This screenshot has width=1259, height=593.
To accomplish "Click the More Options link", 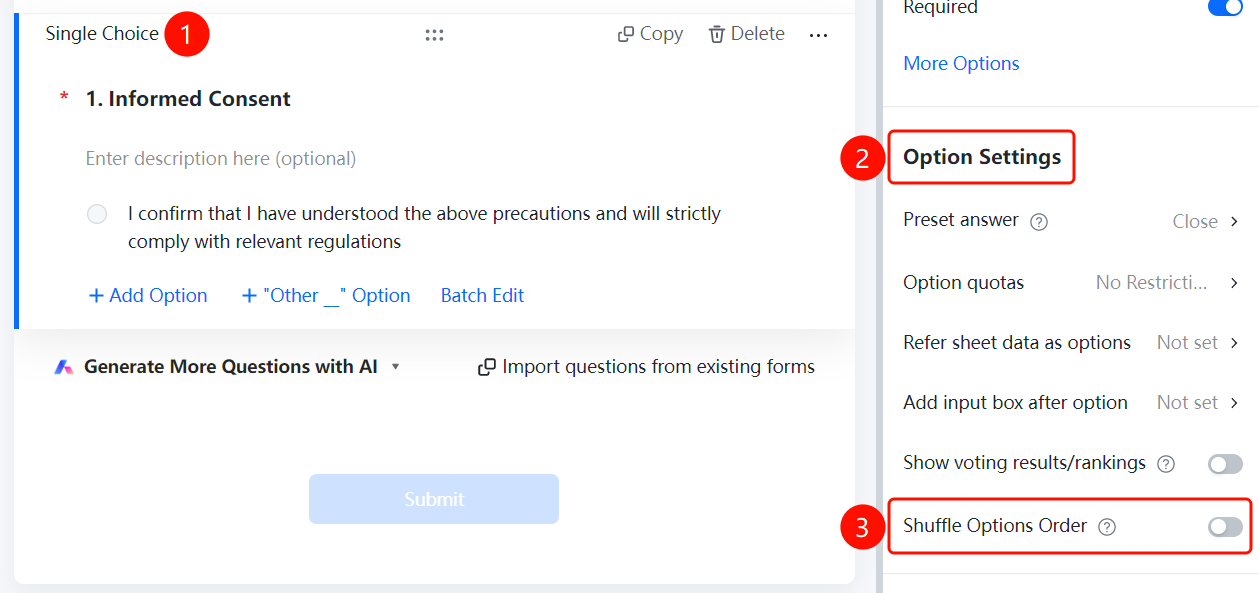I will (x=961, y=63).
